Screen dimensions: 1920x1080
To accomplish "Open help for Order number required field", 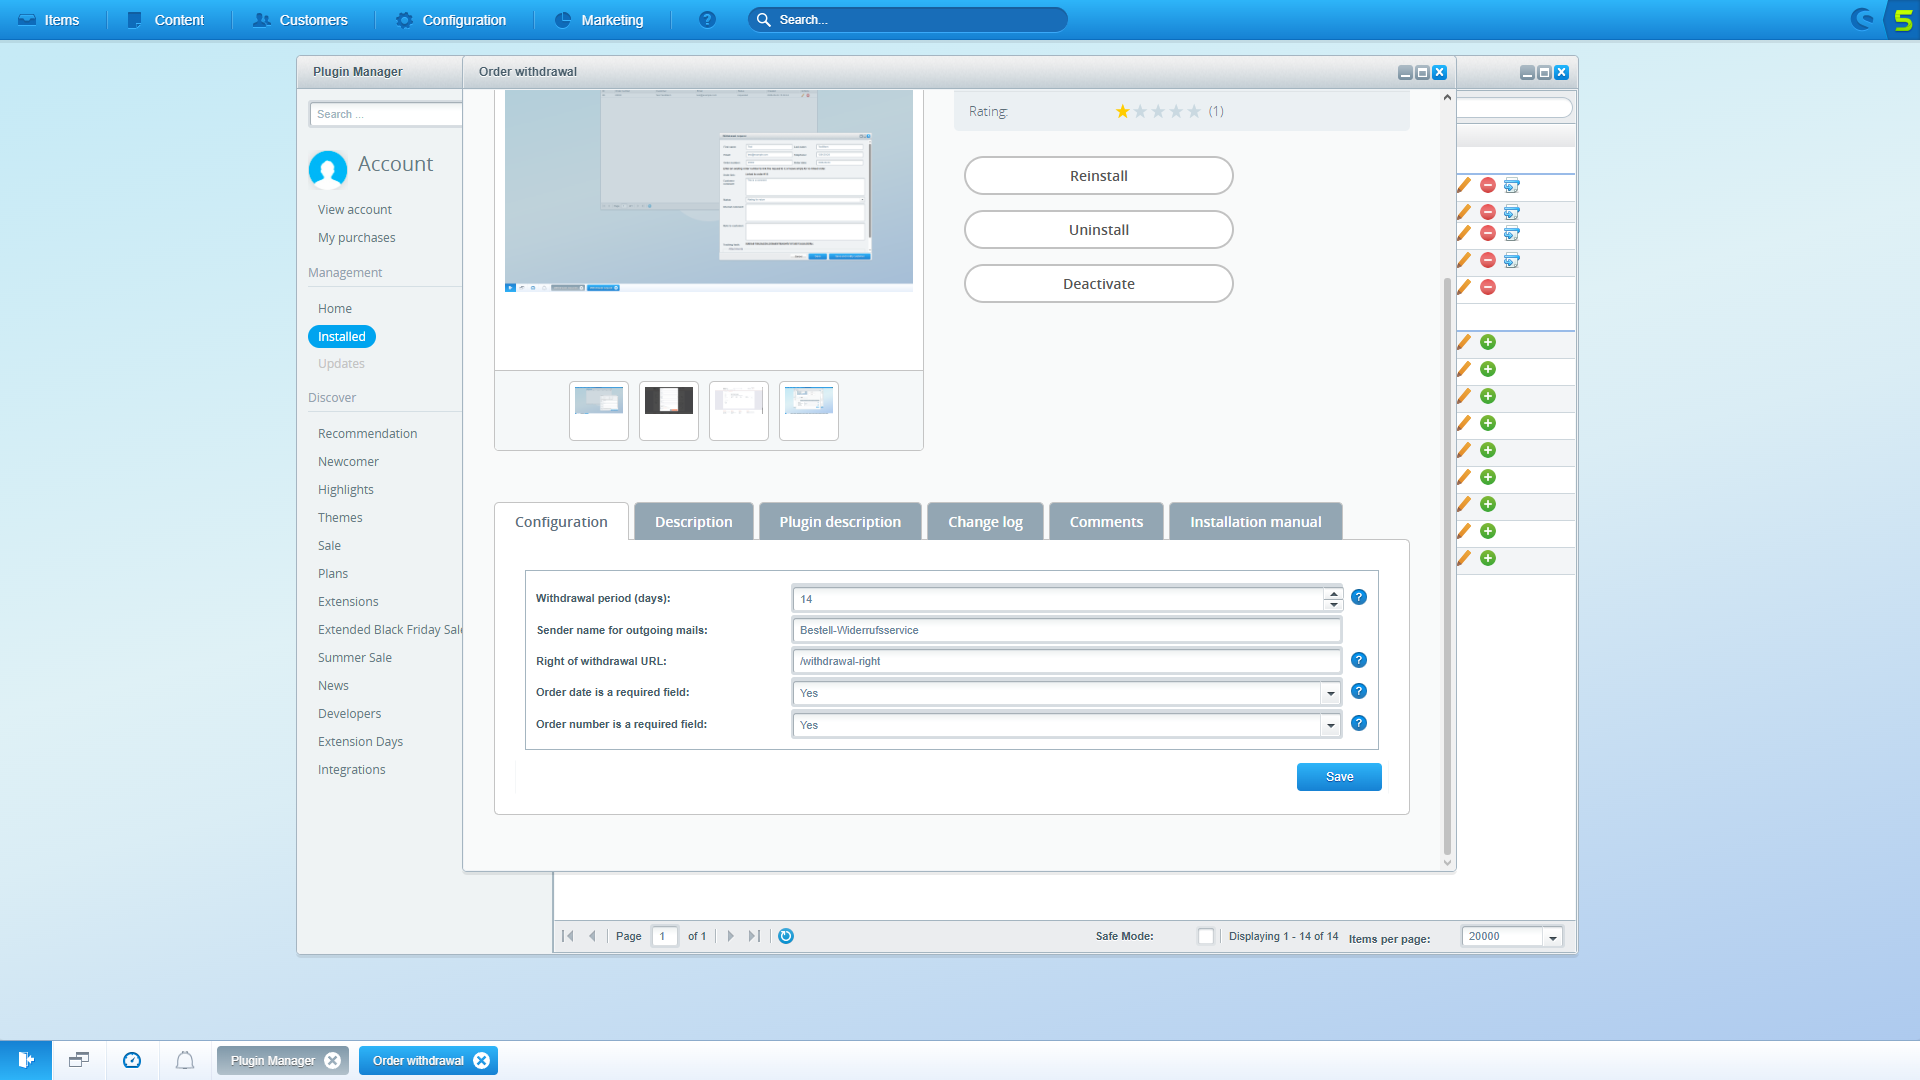I will [x=1359, y=723].
